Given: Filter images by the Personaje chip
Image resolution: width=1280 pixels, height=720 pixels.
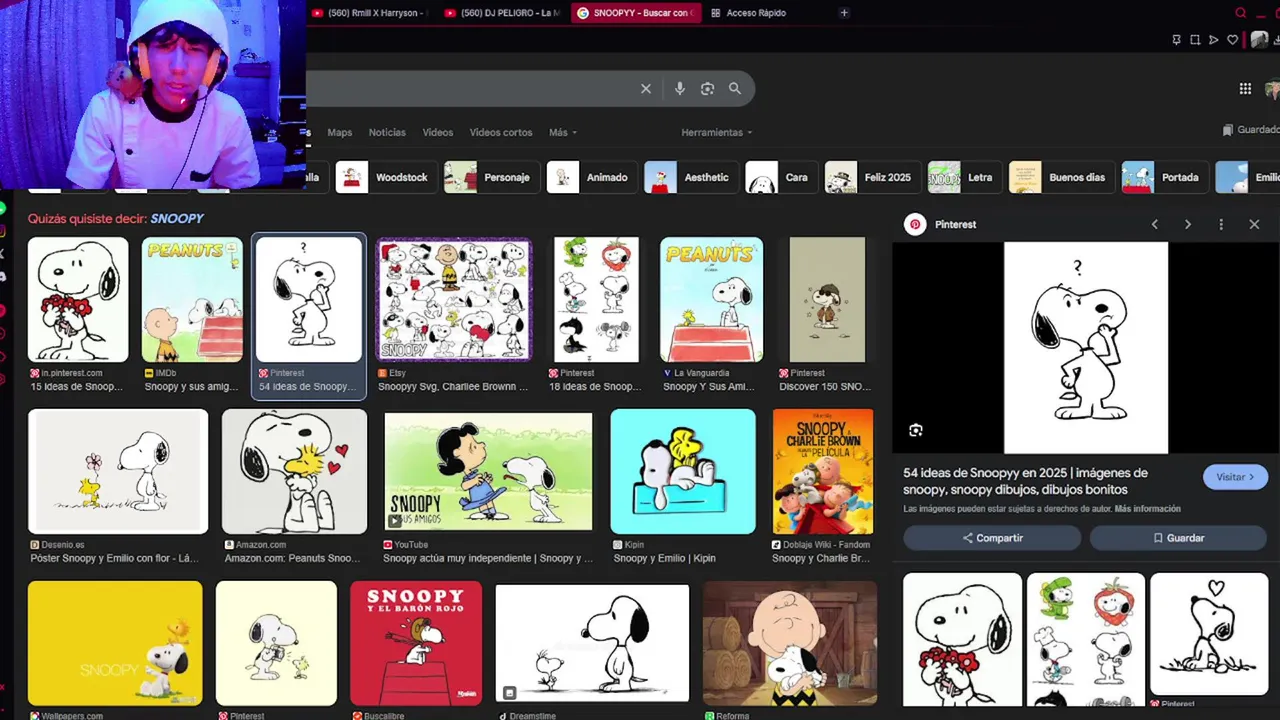Looking at the screenshot, I should click(490, 177).
